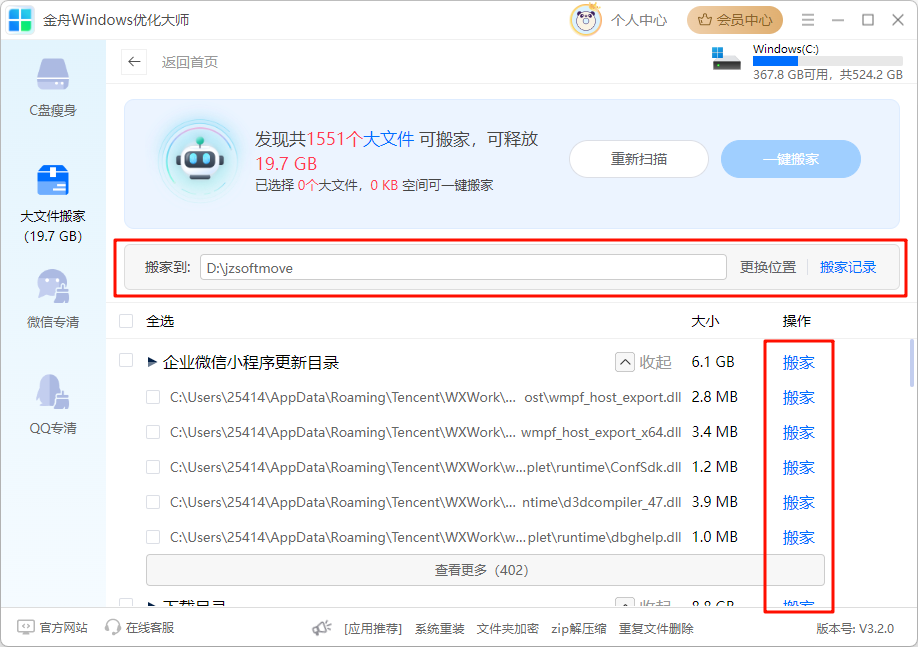The height and width of the screenshot is (647, 918).
Task: Click 官方网站 text link
Action: (63, 628)
